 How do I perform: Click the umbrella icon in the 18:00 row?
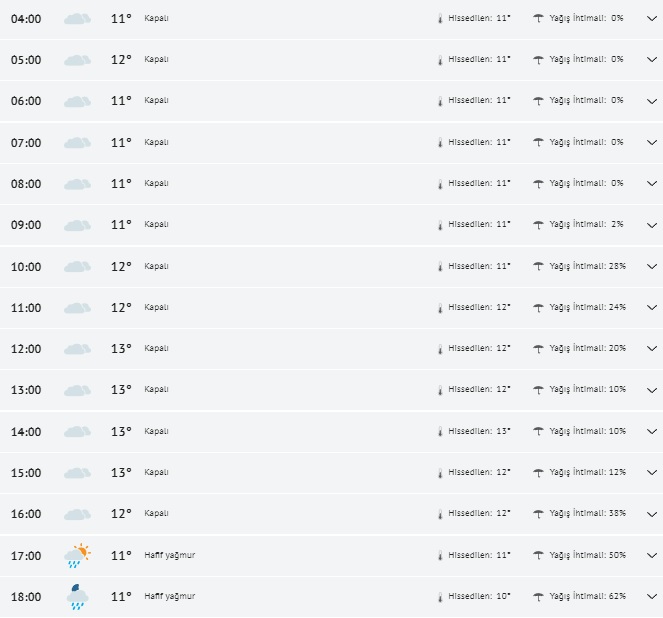(539, 597)
